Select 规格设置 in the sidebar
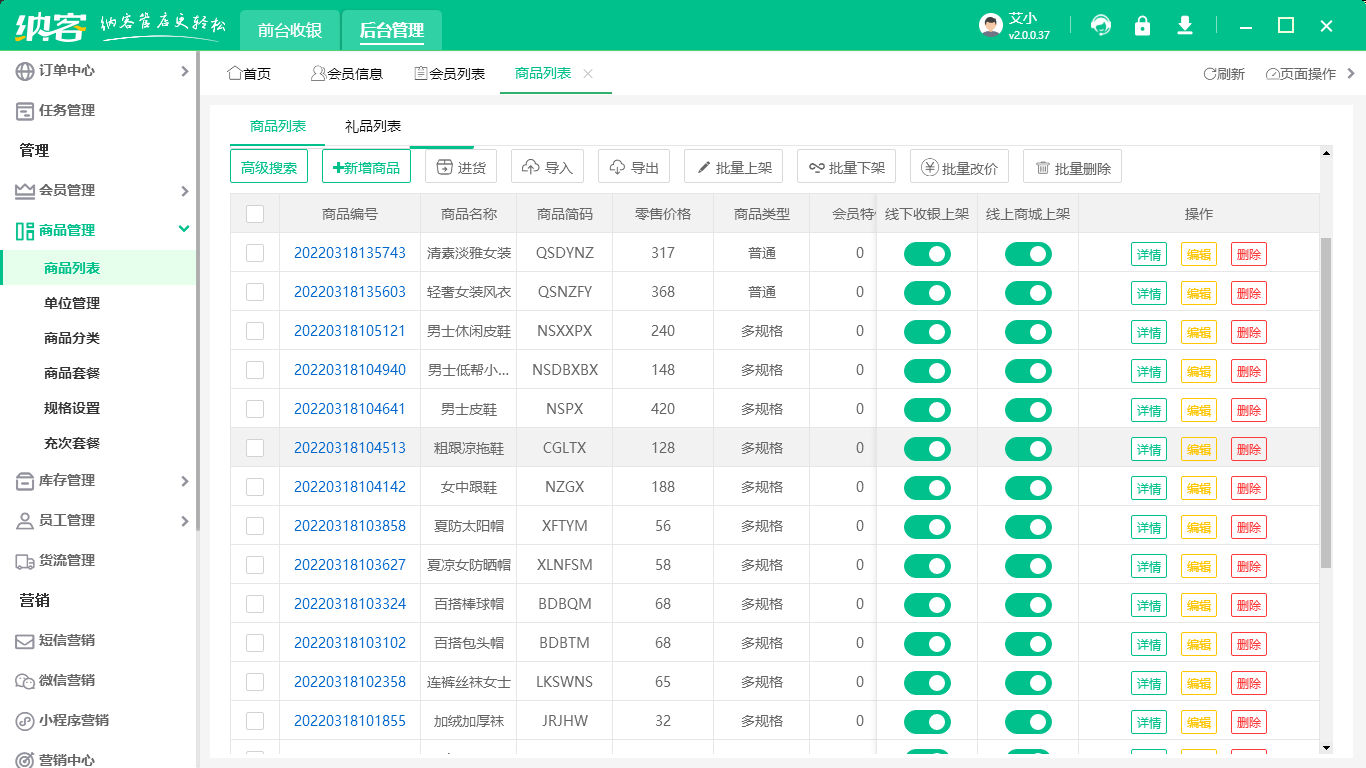Screen dimensions: 1366x768 pyautogui.click(x=72, y=408)
